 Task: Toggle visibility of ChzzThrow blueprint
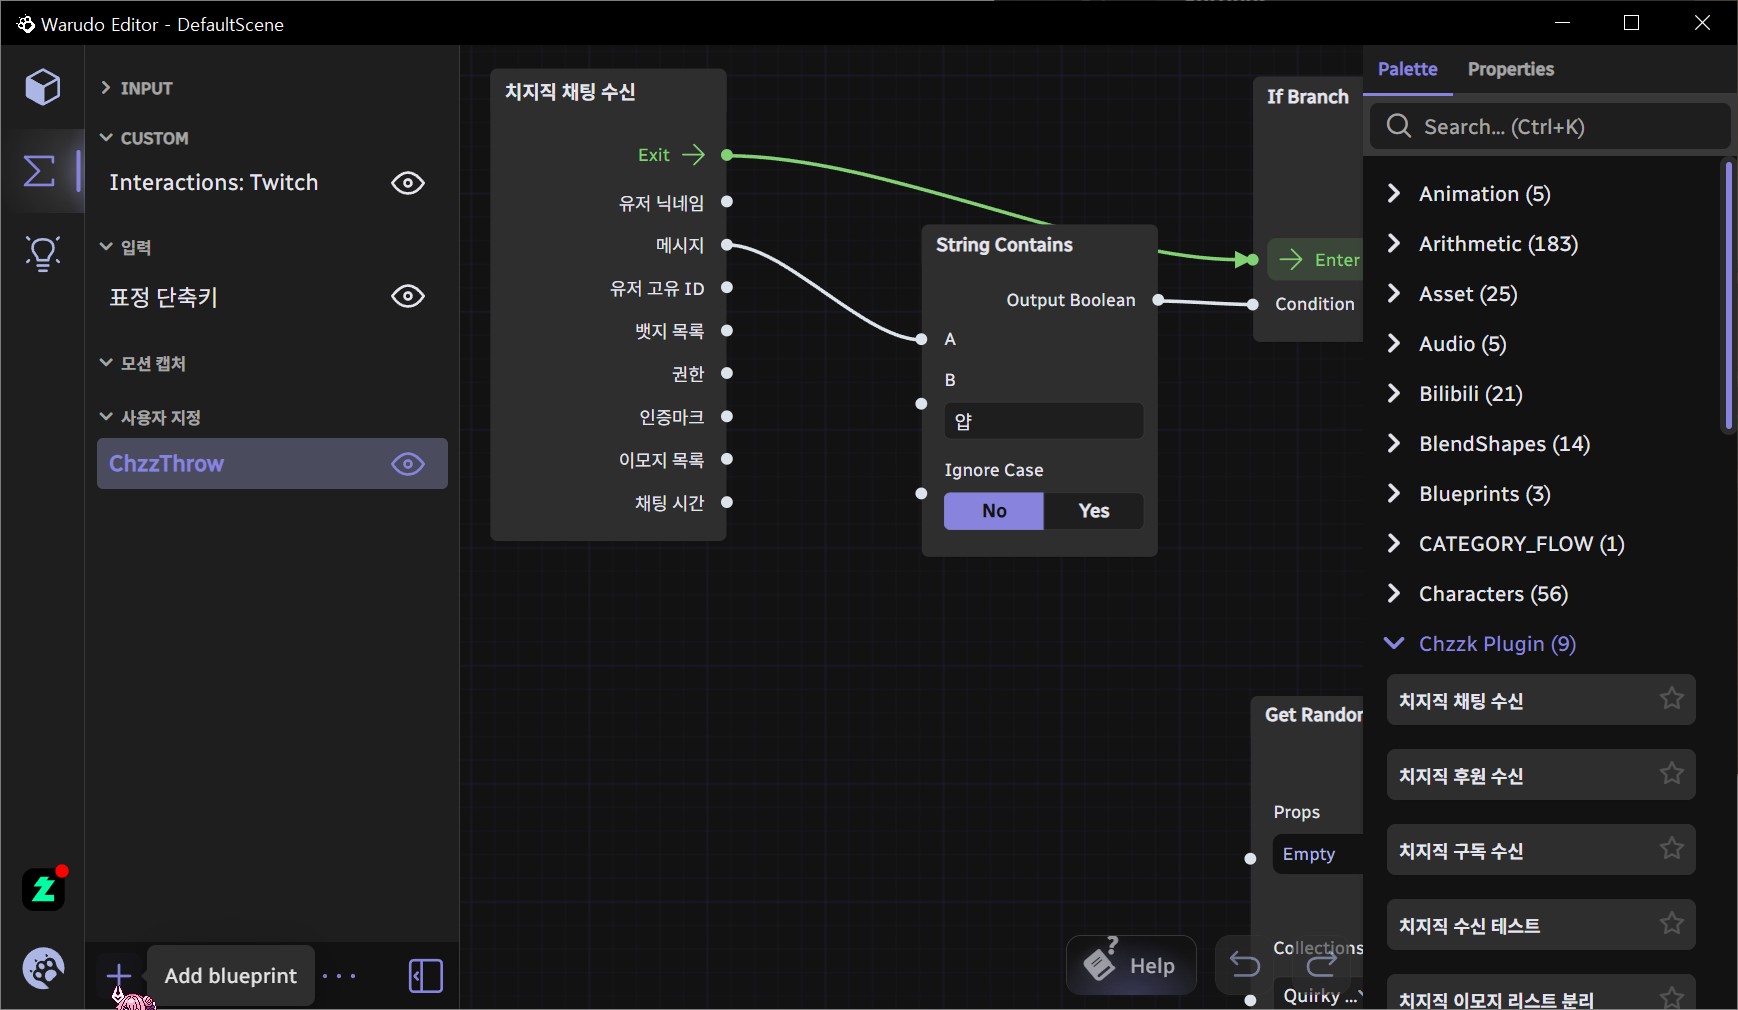[408, 464]
